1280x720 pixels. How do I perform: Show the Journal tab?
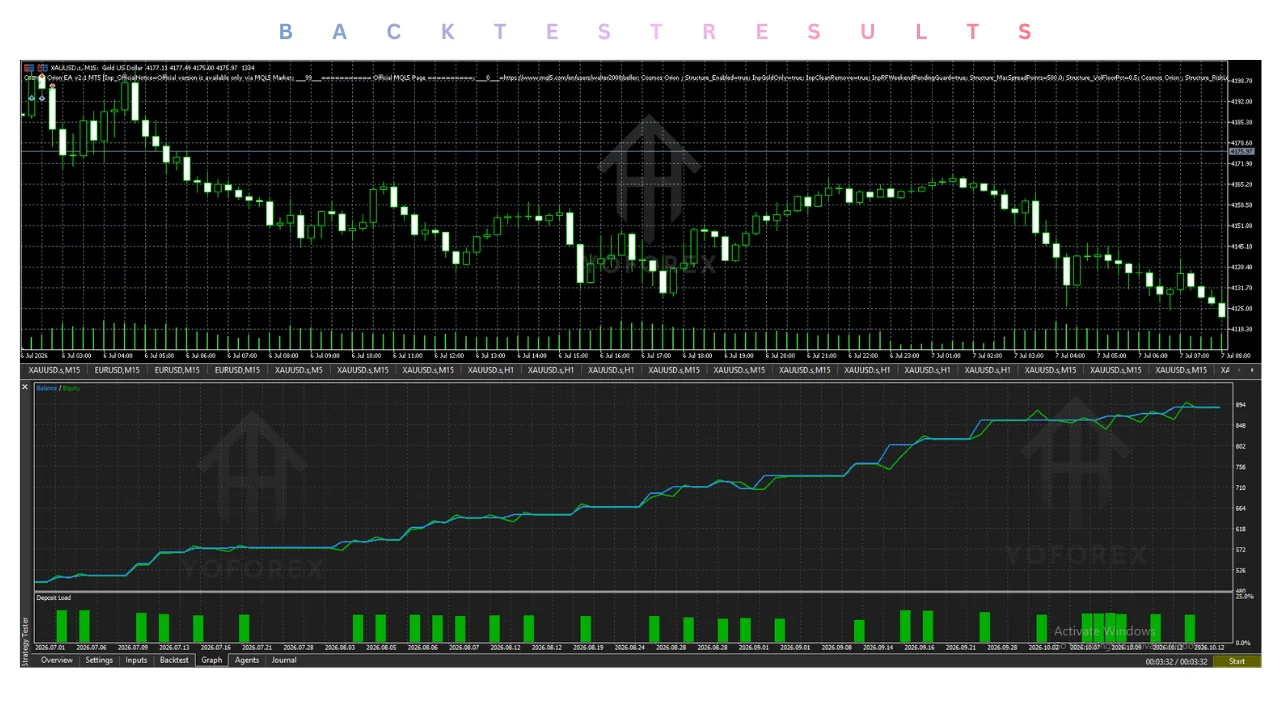(x=284, y=660)
